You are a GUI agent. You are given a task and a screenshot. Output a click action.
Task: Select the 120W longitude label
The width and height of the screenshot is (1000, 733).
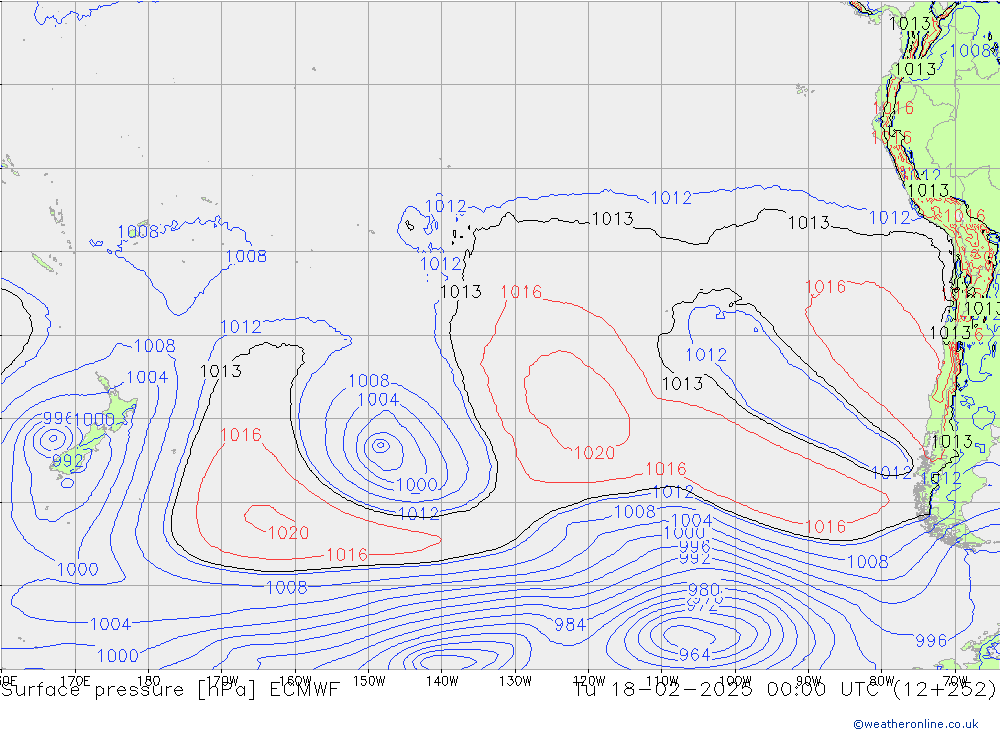pos(589,681)
